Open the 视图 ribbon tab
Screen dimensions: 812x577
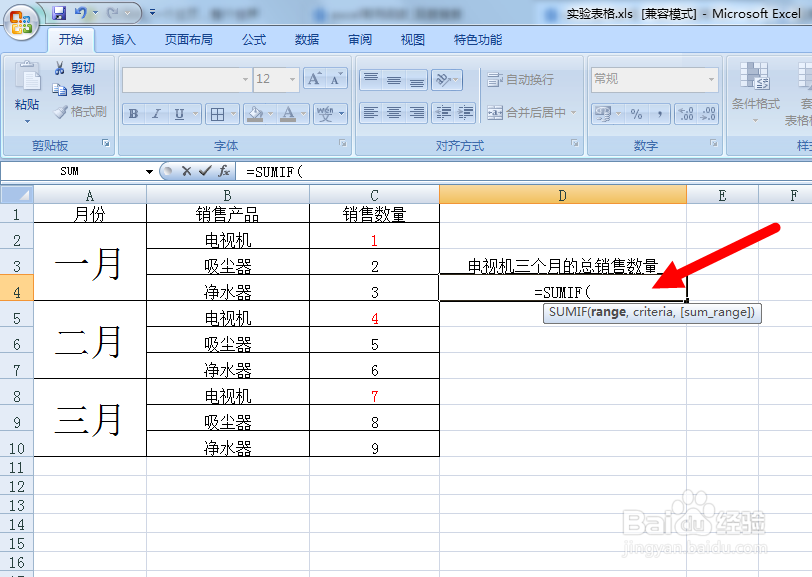tap(413, 40)
